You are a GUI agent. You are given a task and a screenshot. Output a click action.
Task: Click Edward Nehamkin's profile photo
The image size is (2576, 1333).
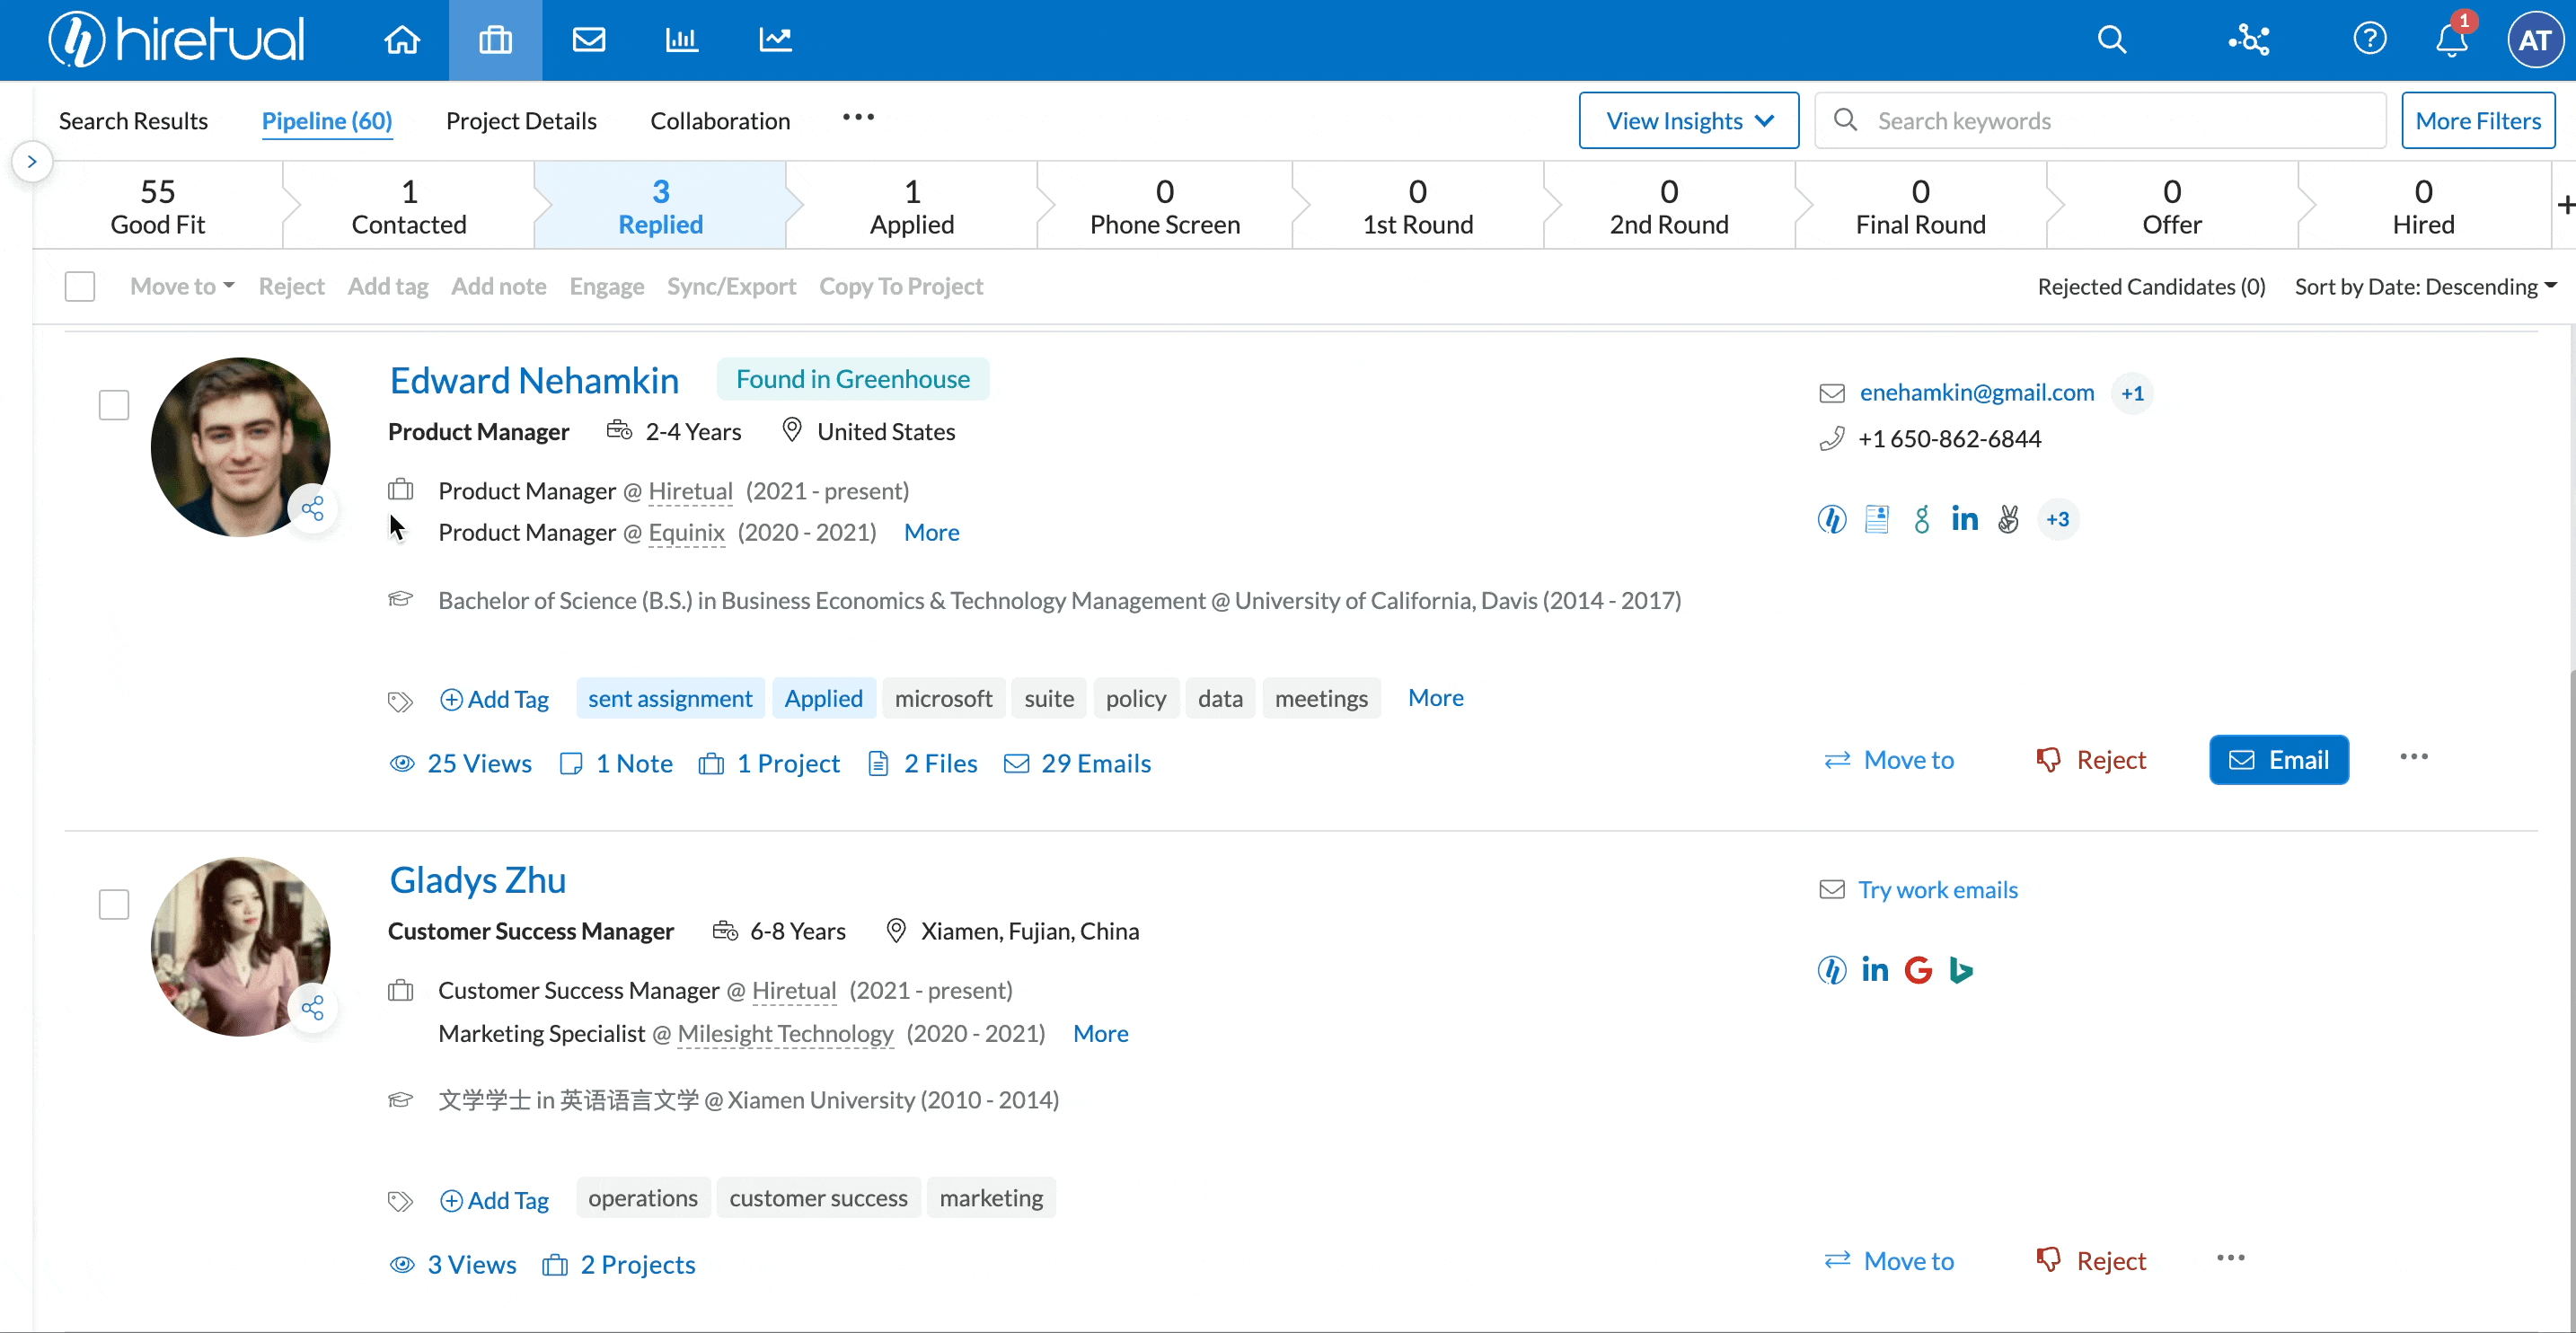(240, 447)
